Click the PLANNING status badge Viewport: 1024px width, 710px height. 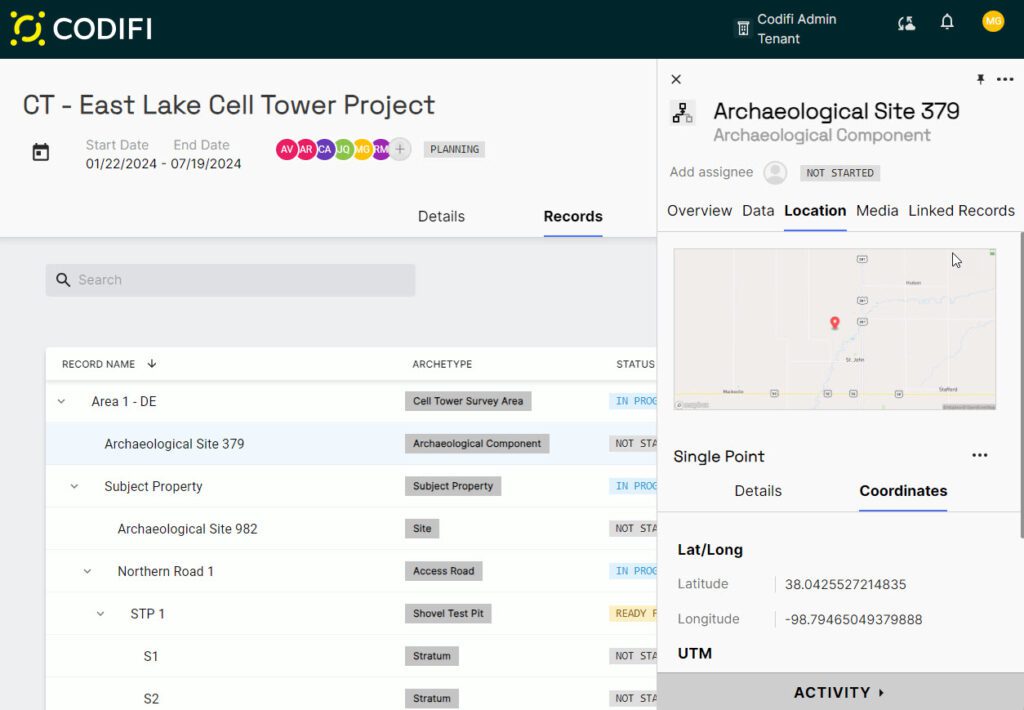tap(454, 149)
